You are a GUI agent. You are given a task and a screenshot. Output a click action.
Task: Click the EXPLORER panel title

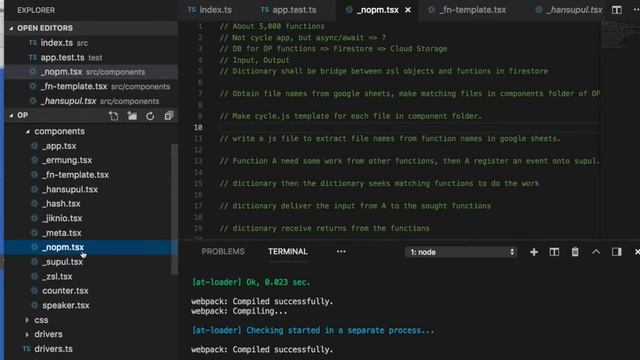36,10
